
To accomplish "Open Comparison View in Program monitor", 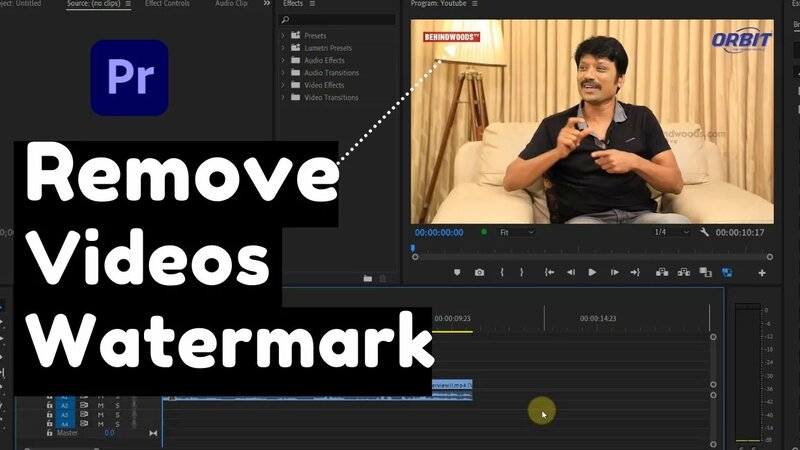I will point(705,272).
